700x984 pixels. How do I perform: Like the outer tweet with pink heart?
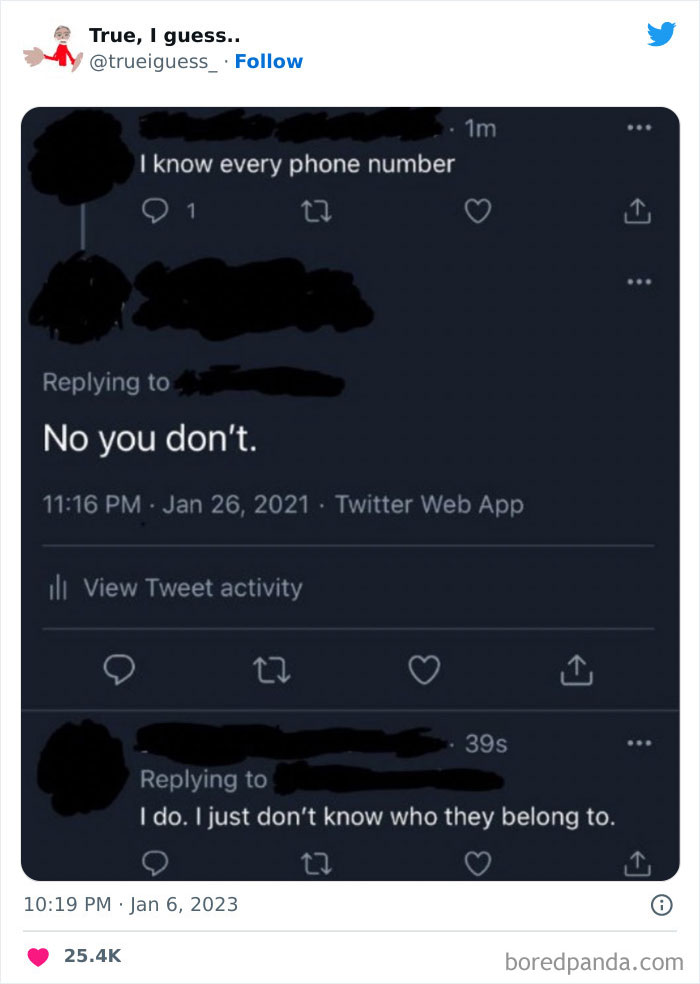(38, 956)
